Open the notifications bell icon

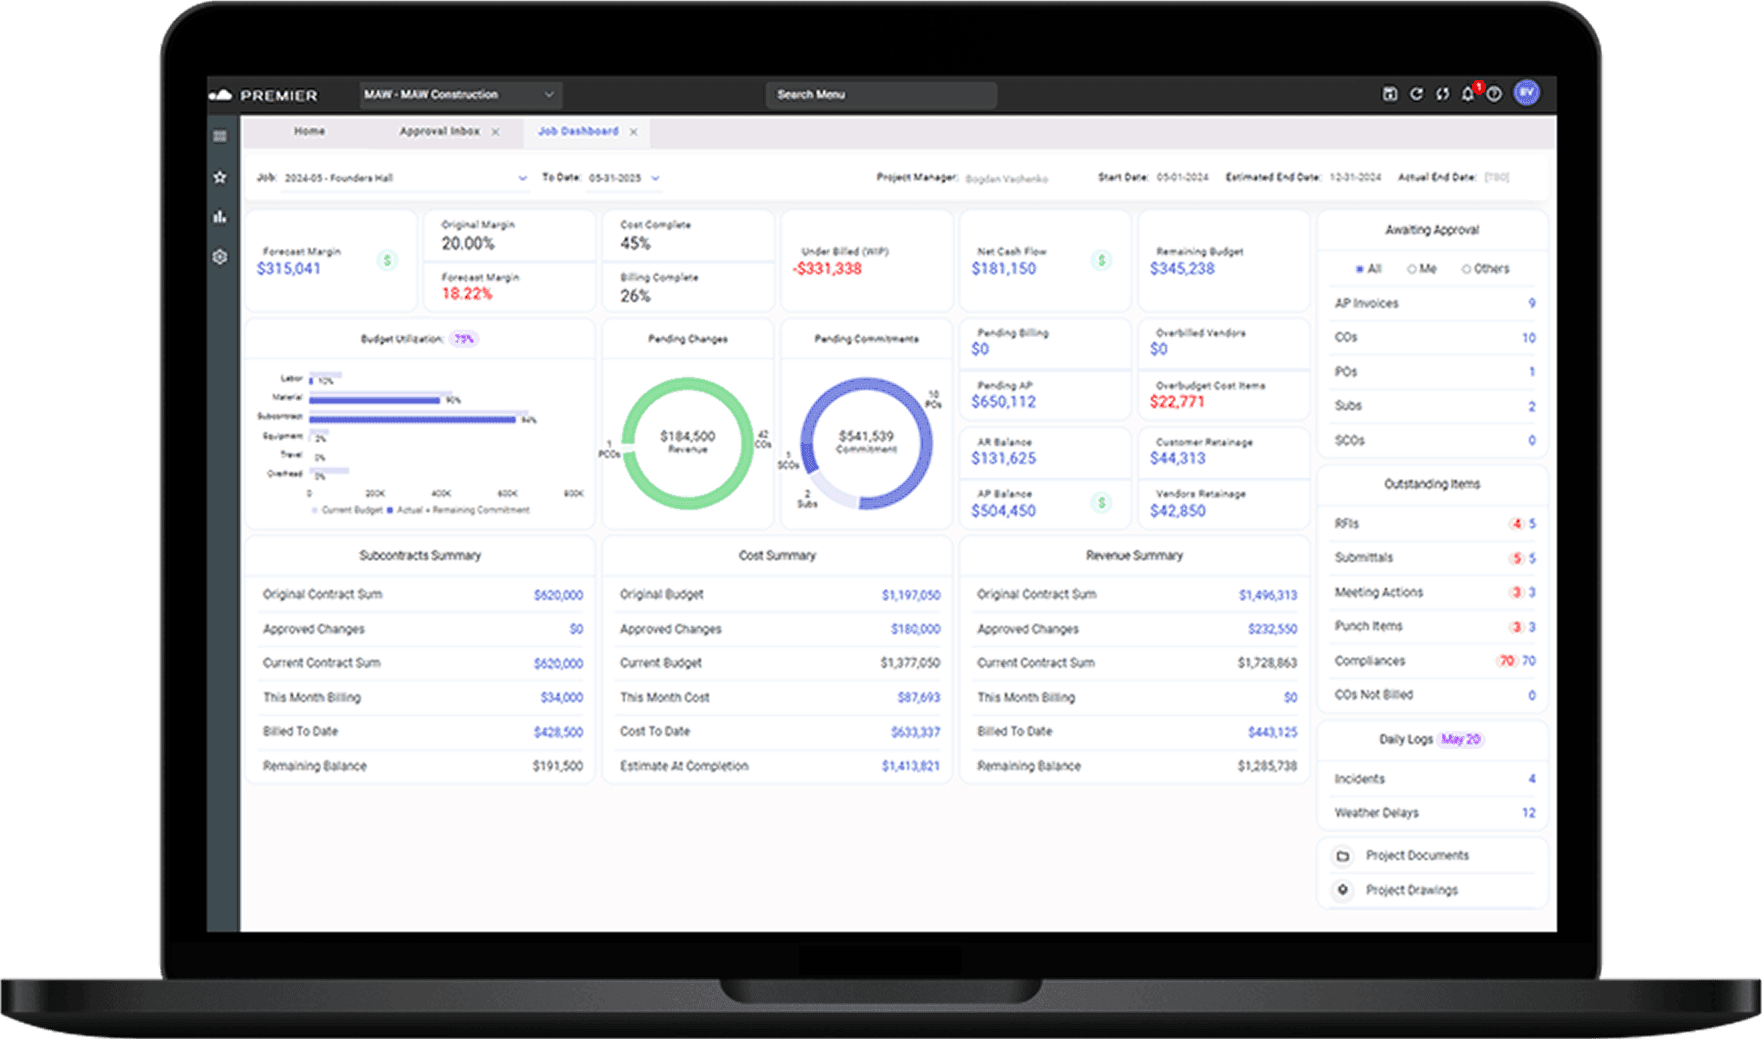(x=1467, y=94)
